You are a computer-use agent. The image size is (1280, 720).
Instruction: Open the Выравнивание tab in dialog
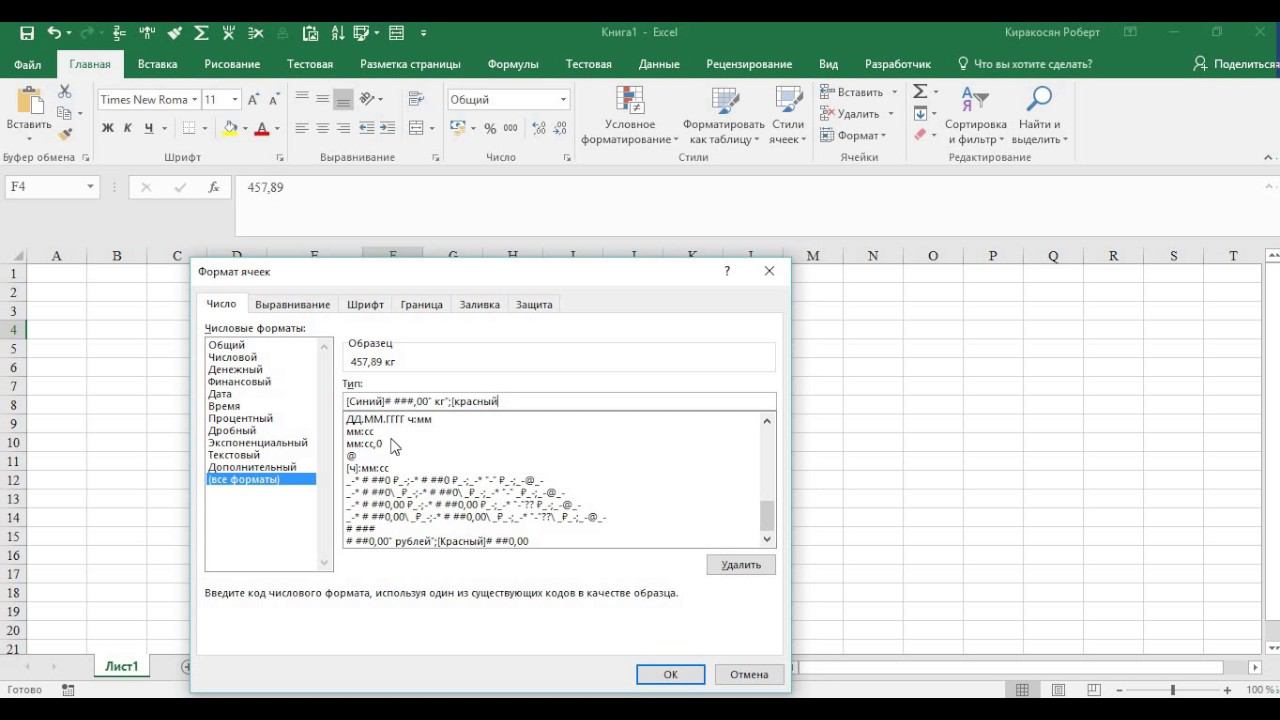[x=292, y=305]
